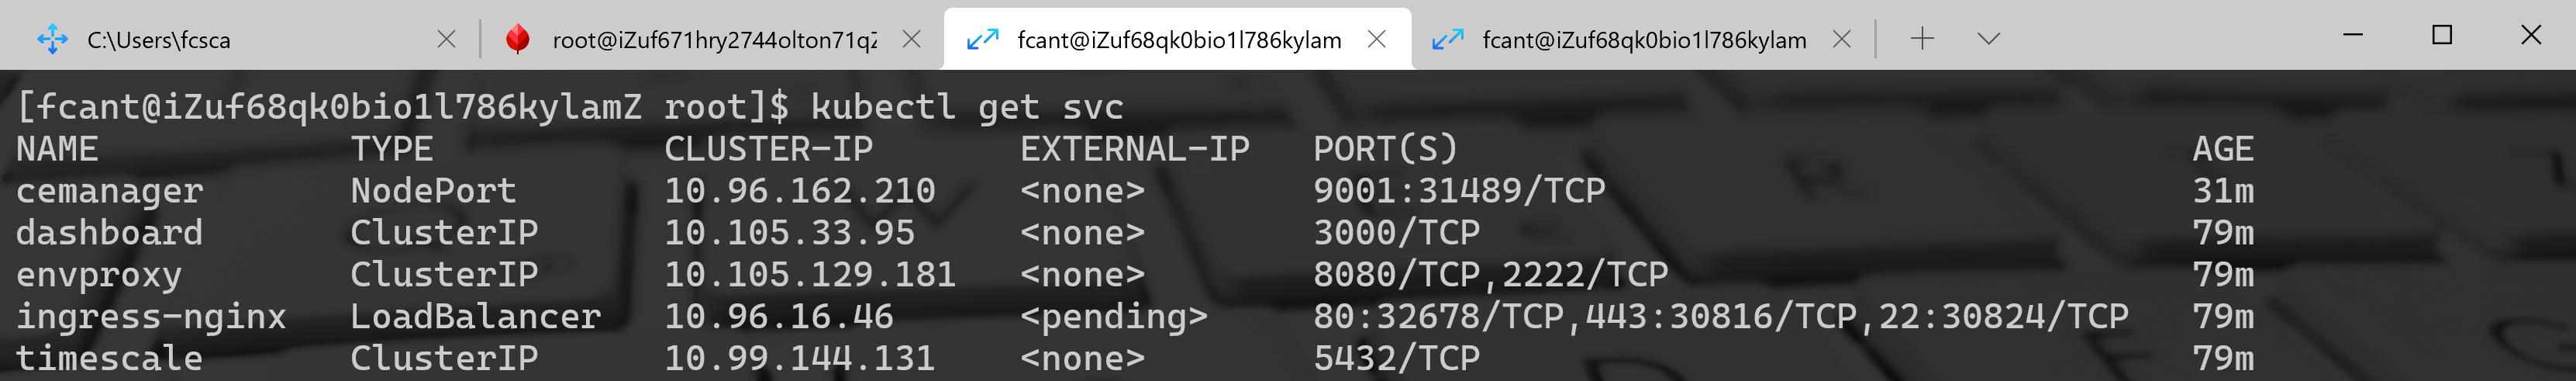2576x381 pixels.
Task: Click the diagonal arrows icon on last tab
Action: pos(1448,39)
